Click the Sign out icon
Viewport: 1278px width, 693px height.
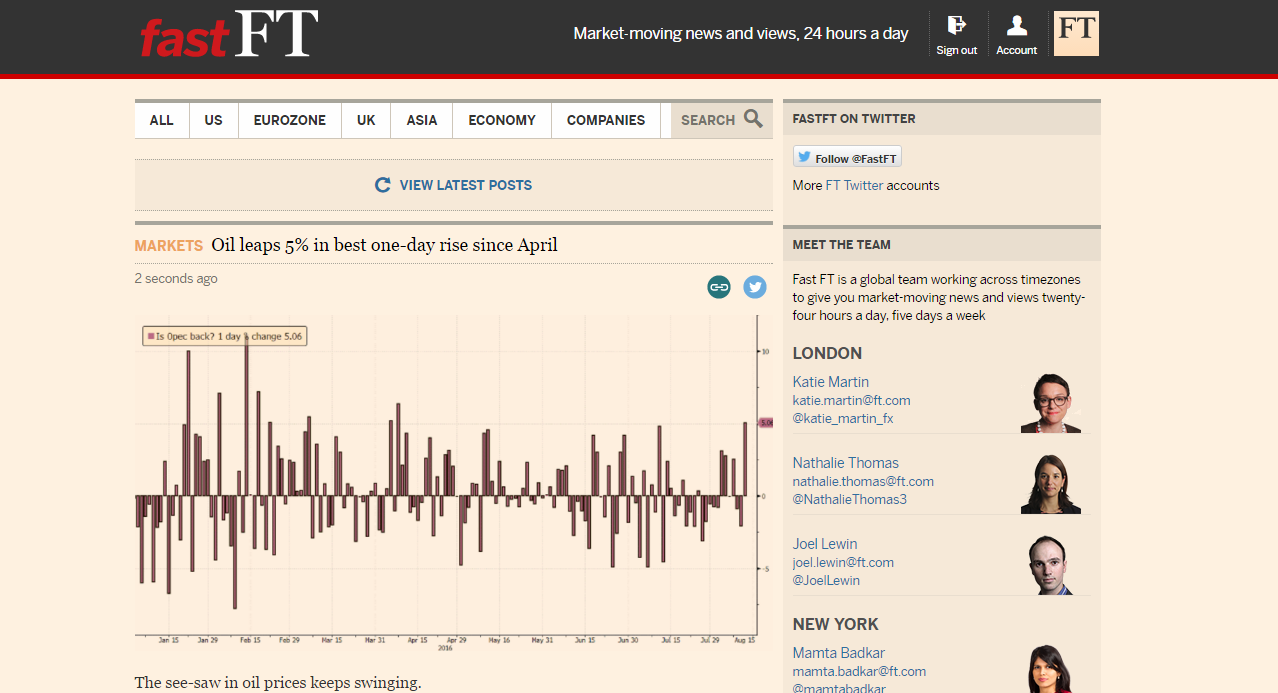[x=956, y=26]
